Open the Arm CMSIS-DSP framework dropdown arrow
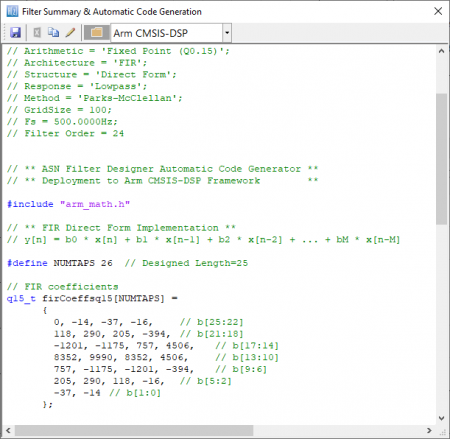 click(x=227, y=33)
